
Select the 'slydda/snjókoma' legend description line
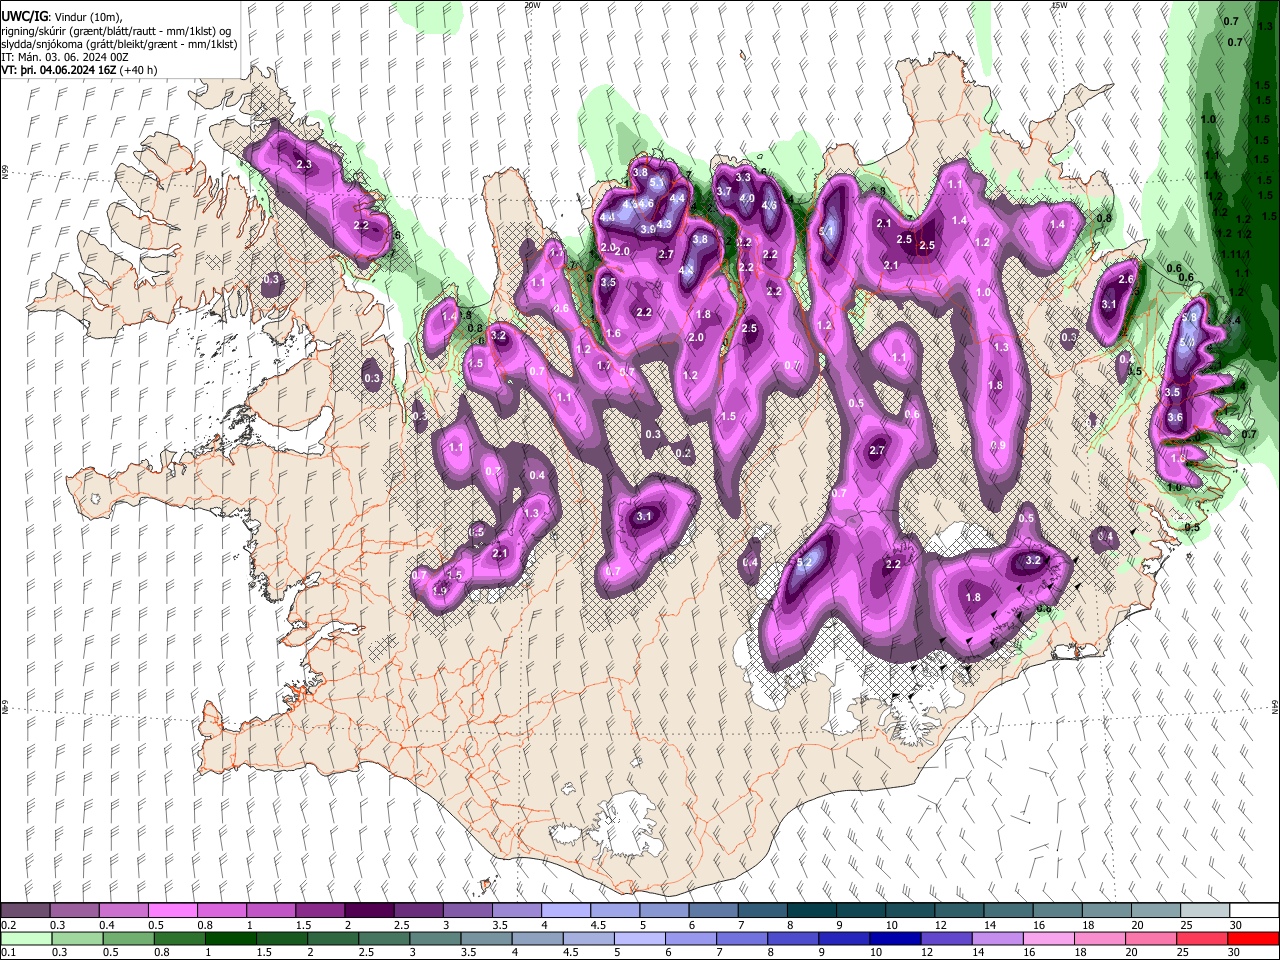[x=119, y=44]
